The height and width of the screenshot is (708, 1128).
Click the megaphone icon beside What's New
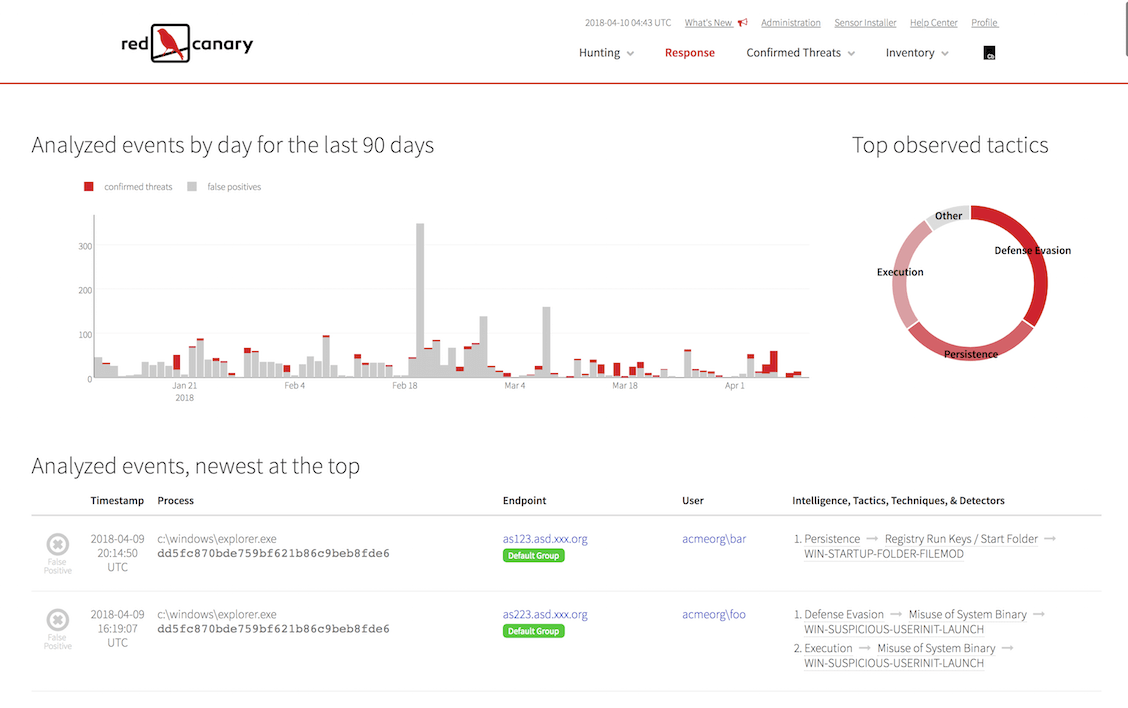coord(742,23)
